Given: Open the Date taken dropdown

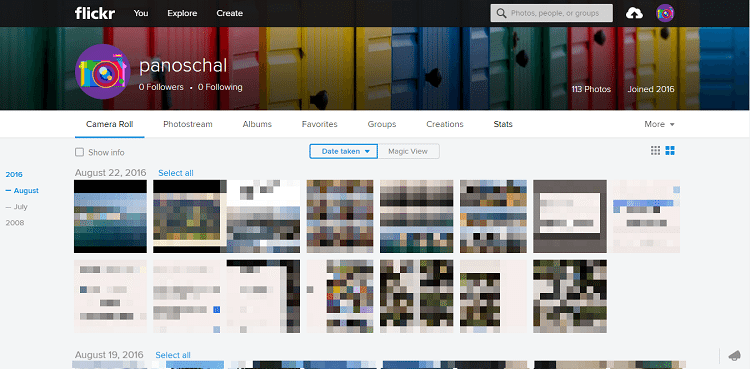Looking at the screenshot, I should pyautogui.click(x=343, y=151).
